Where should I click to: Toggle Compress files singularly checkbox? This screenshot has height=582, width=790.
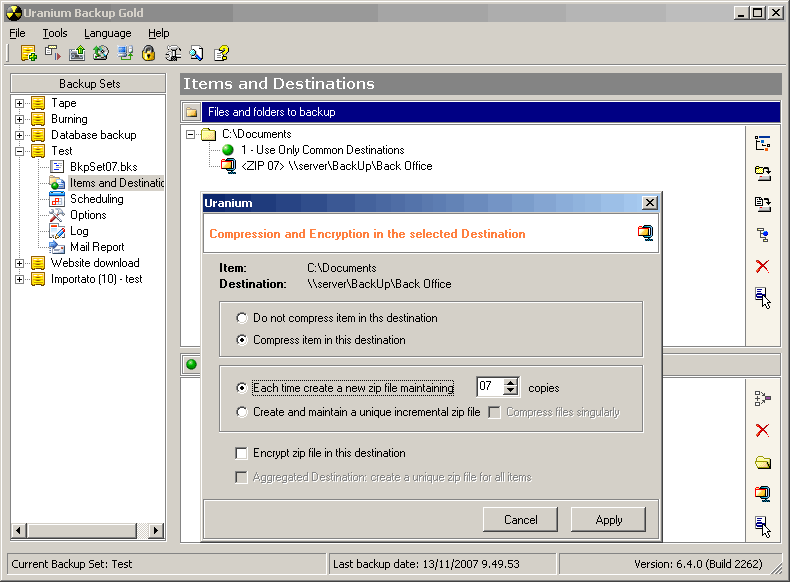[495, 412]
